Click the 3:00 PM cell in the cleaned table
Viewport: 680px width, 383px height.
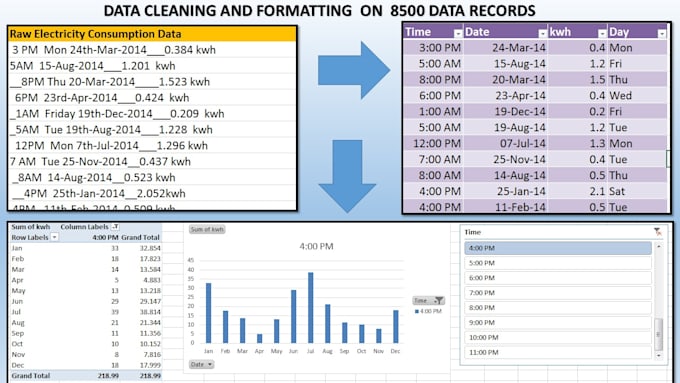tap(433, 48)
